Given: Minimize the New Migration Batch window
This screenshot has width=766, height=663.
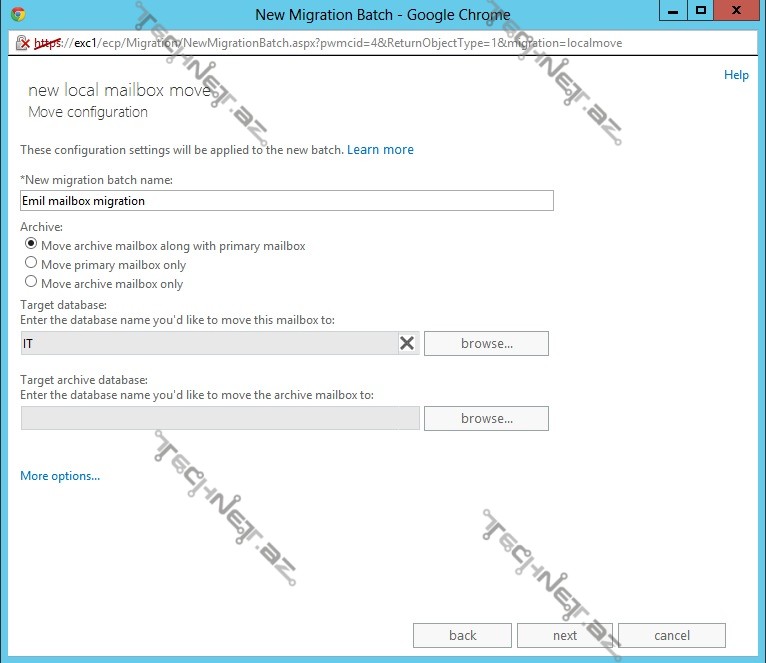Looking at the screenshot, I should [x=671, y=10].
